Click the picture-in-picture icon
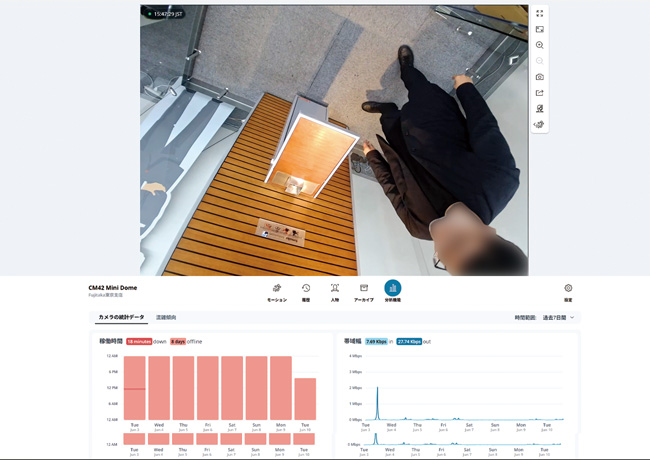This screenshot has height=460, width=650. click(x=539, y=29)
